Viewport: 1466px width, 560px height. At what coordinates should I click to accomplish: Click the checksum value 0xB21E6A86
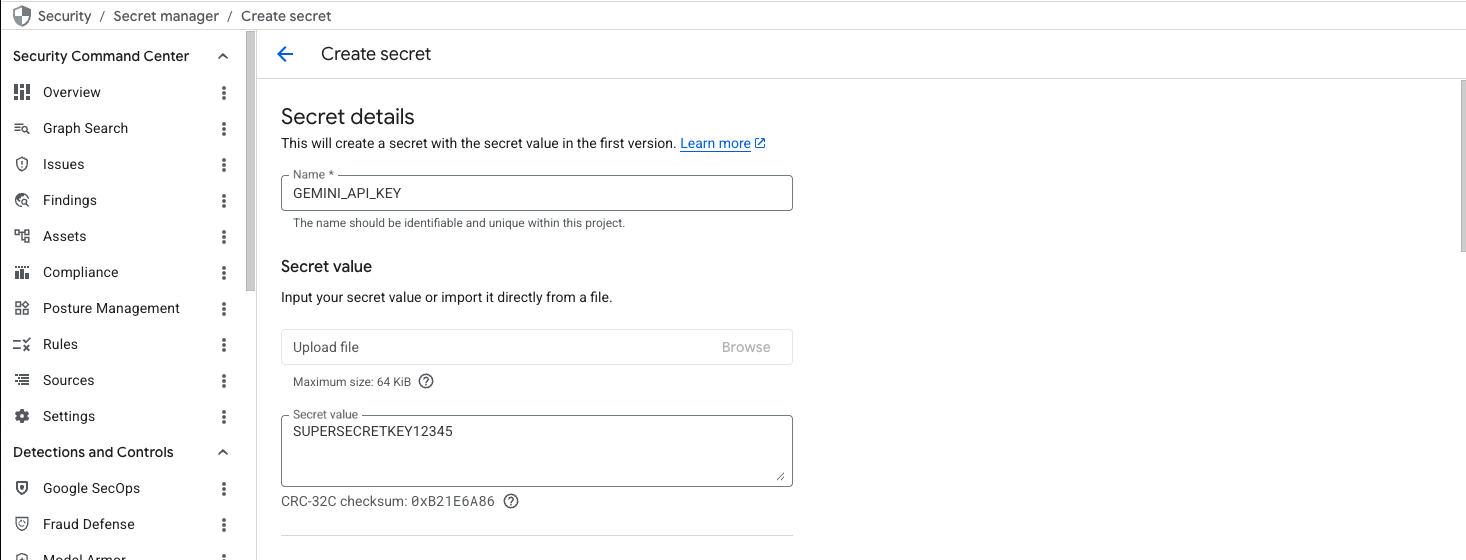(453, 501)
